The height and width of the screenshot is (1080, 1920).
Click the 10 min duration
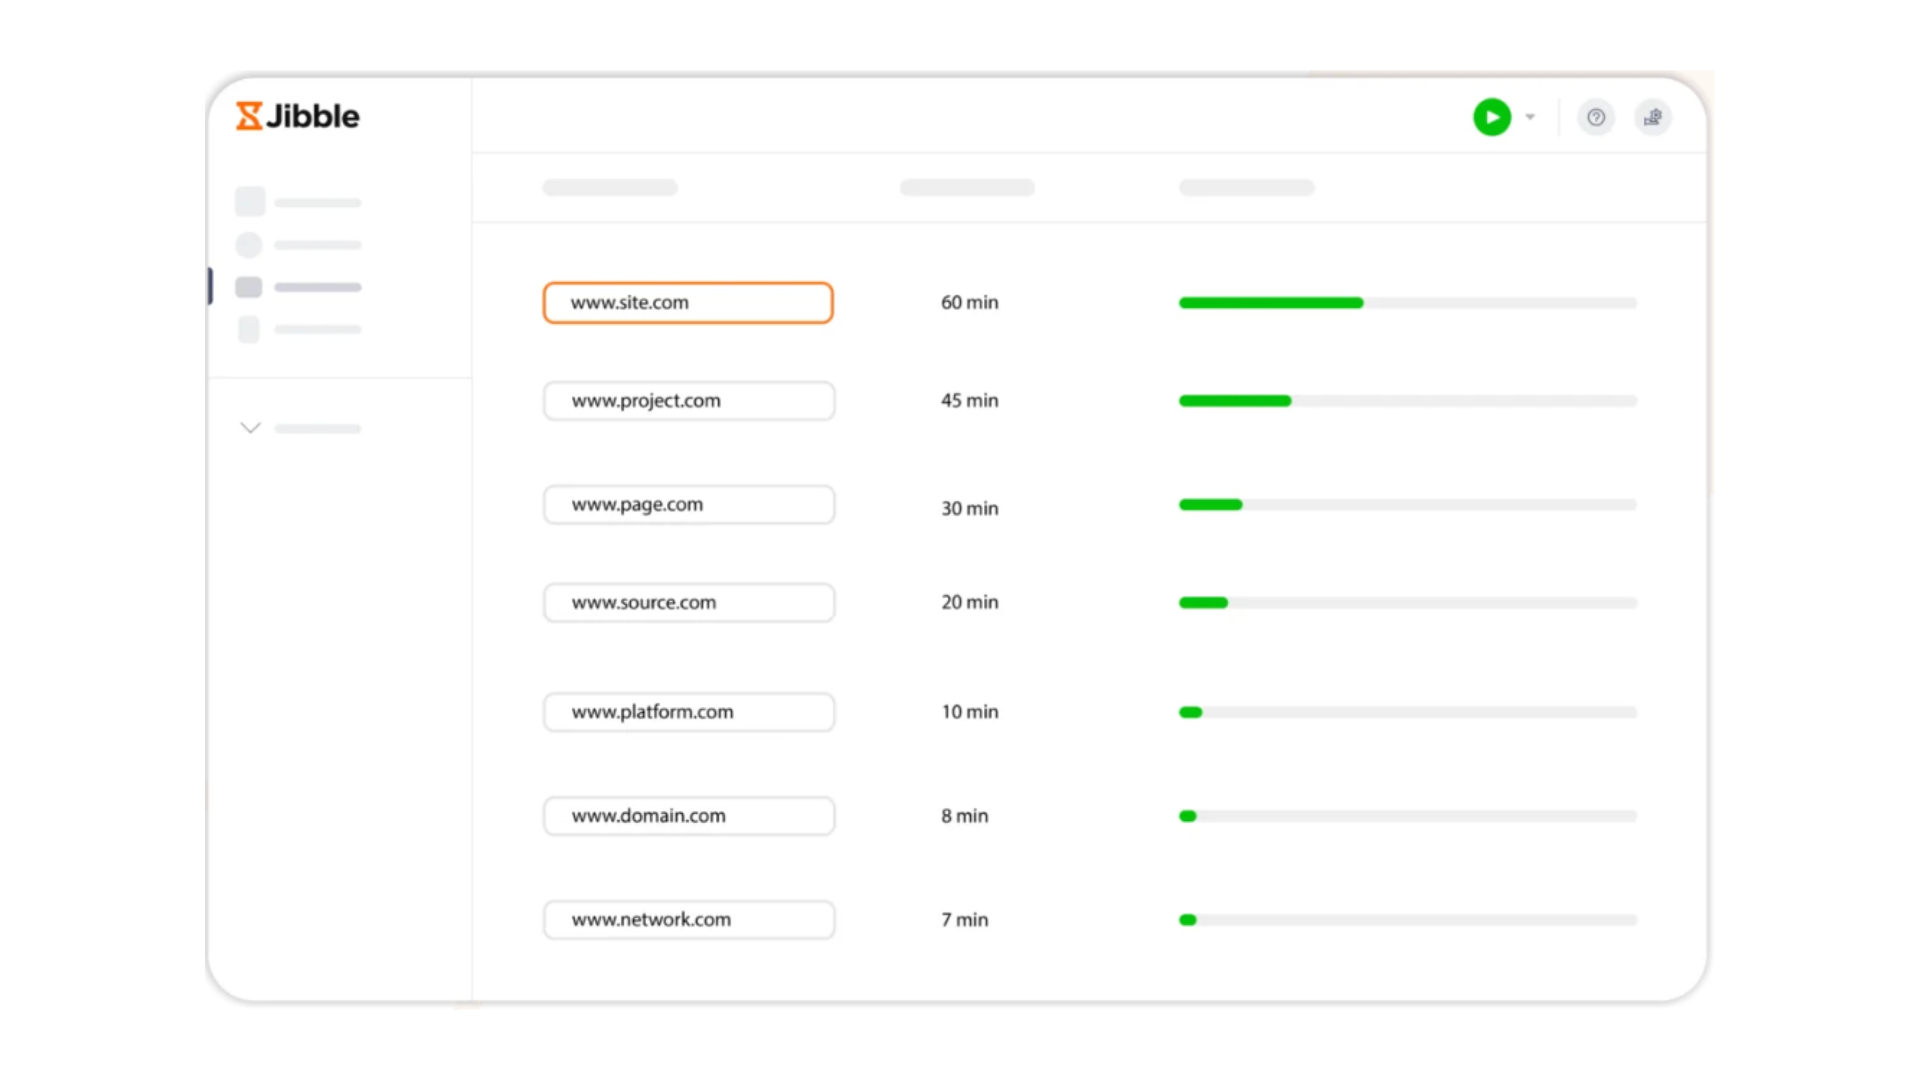tap(969, 712)
